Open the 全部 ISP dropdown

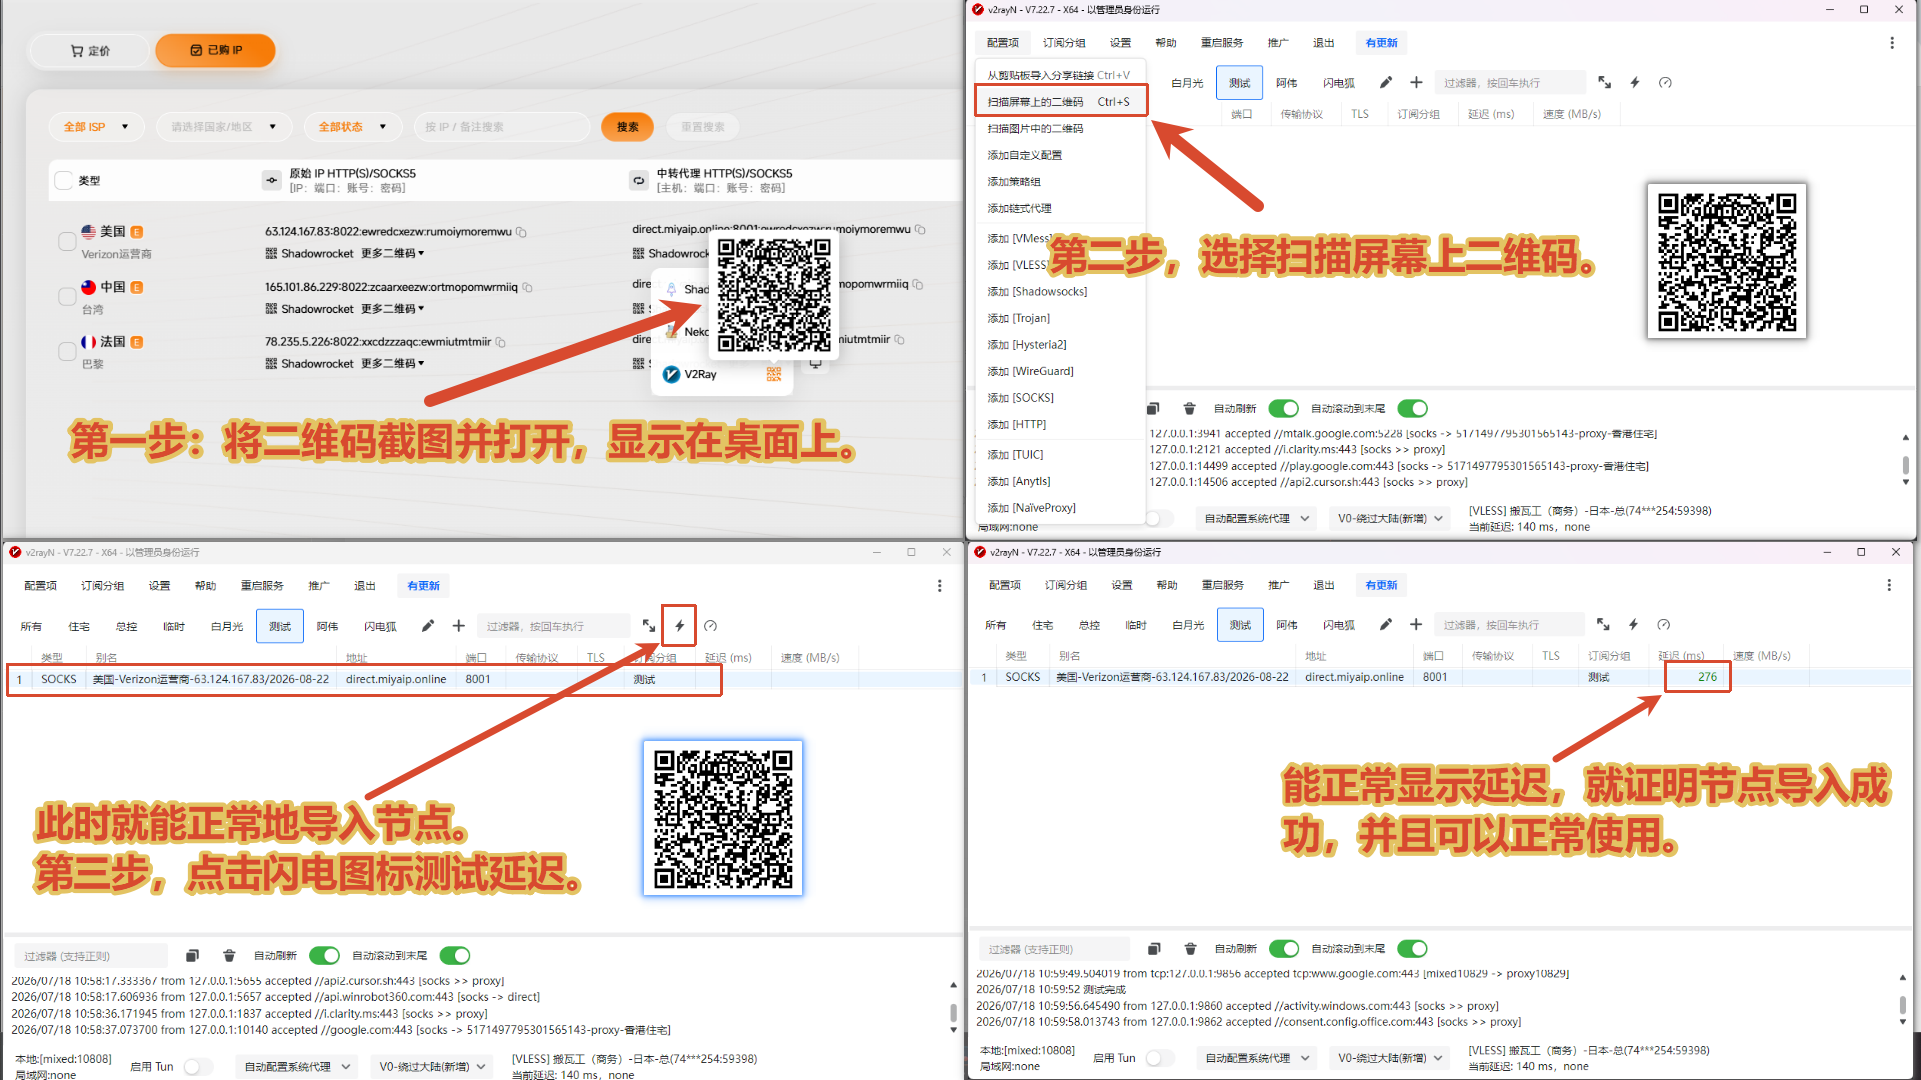click(97, 127)
